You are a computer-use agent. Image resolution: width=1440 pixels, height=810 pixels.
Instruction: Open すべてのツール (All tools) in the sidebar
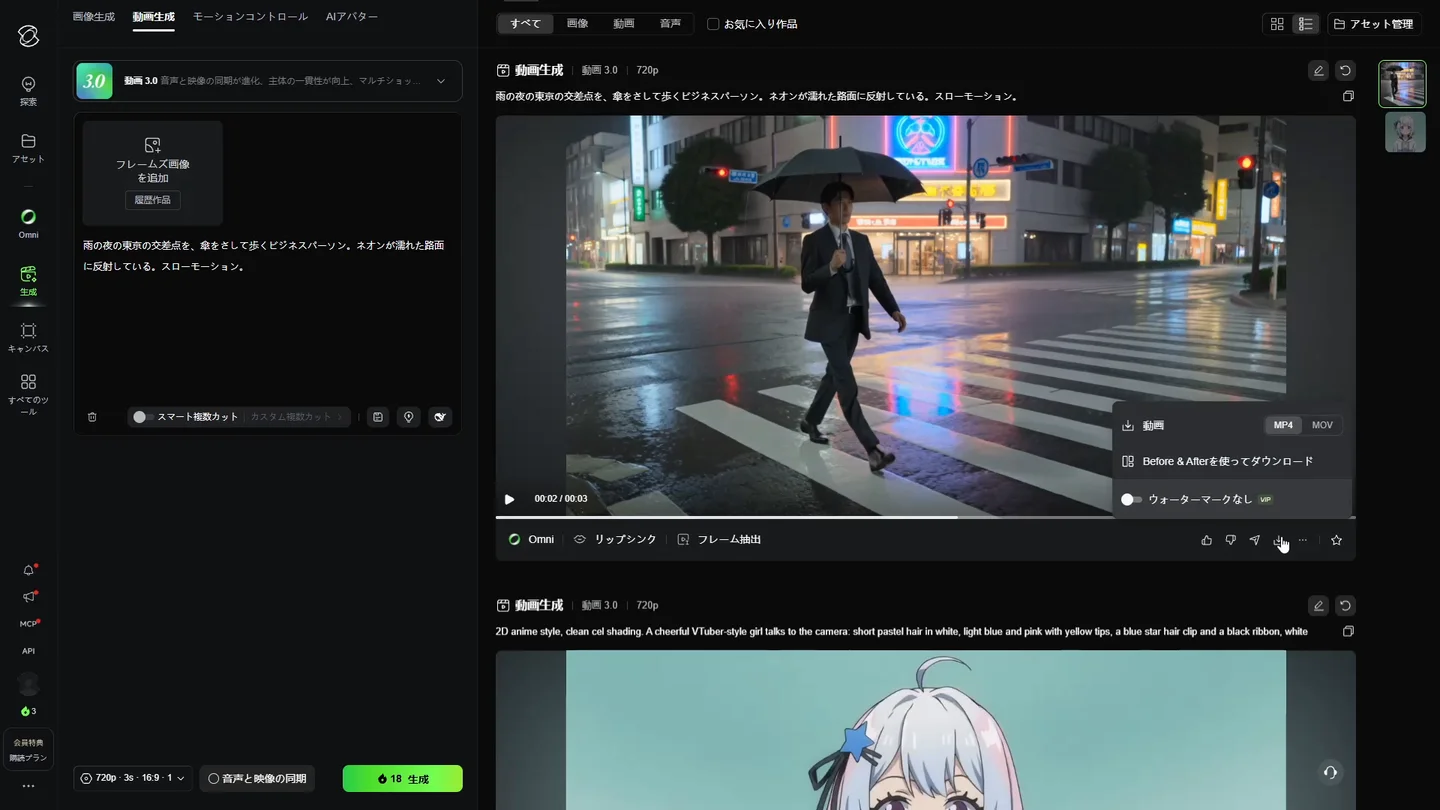tap(28, 395)
